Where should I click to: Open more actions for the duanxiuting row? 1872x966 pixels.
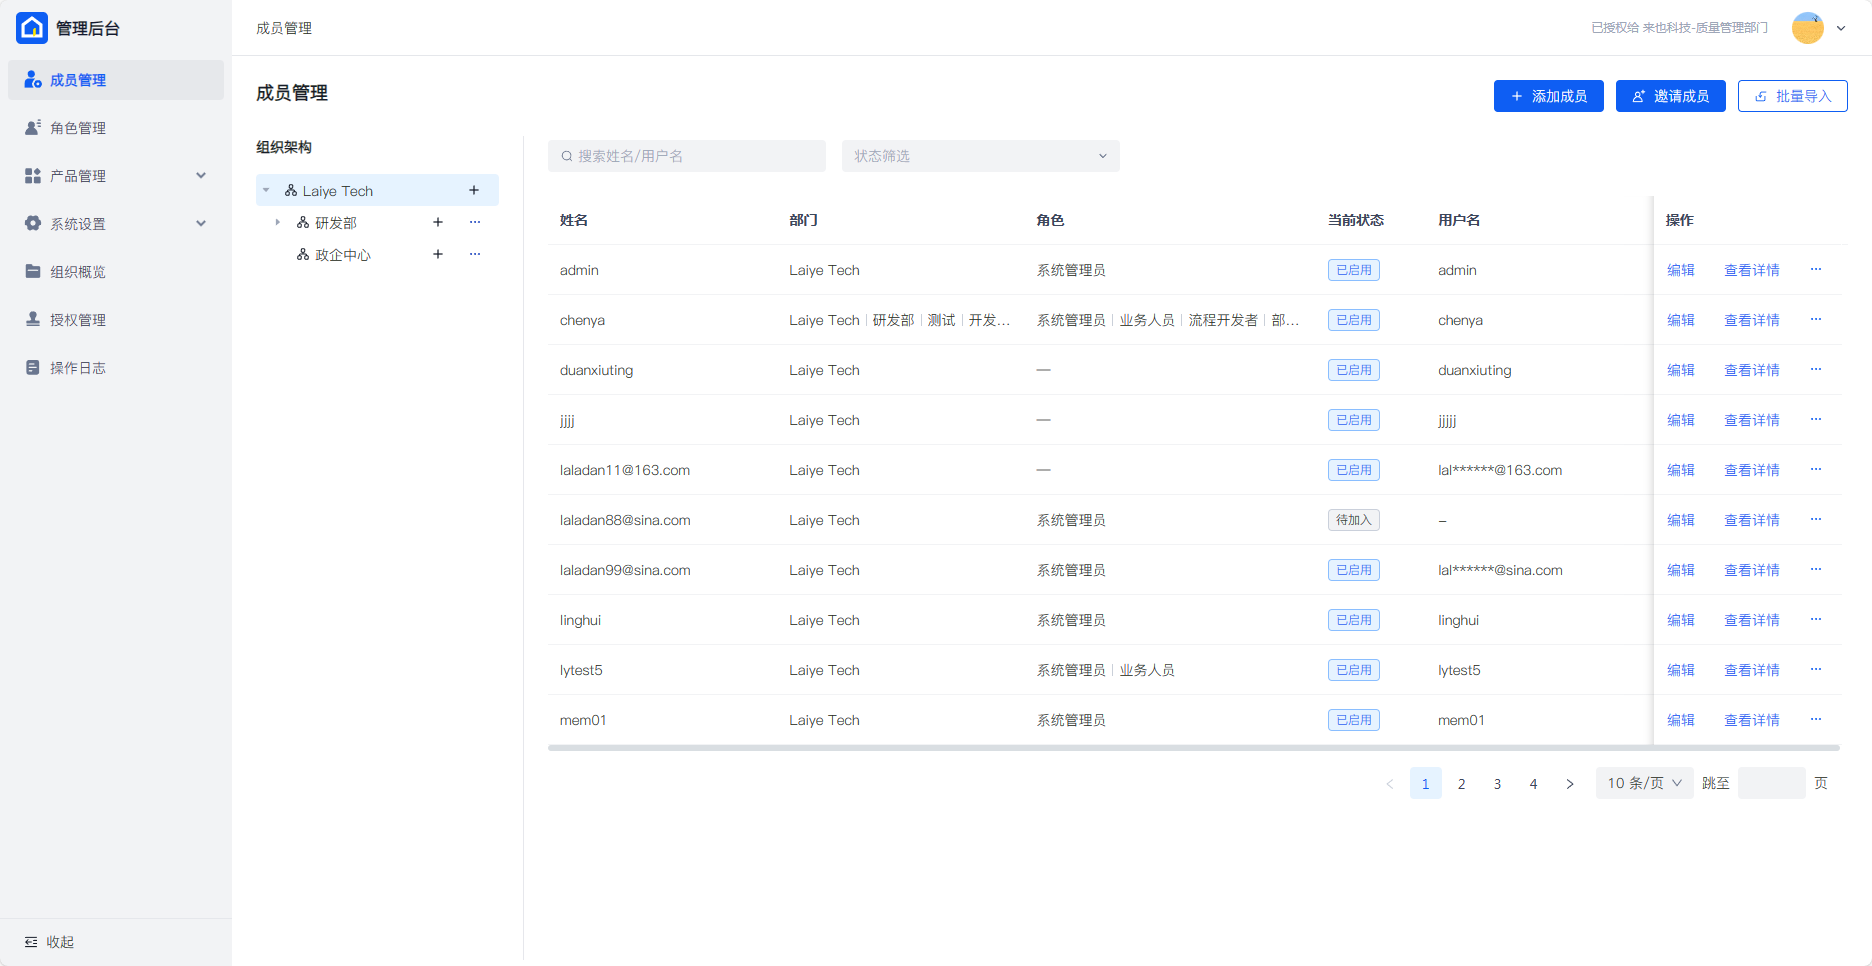click(1816, 369)
